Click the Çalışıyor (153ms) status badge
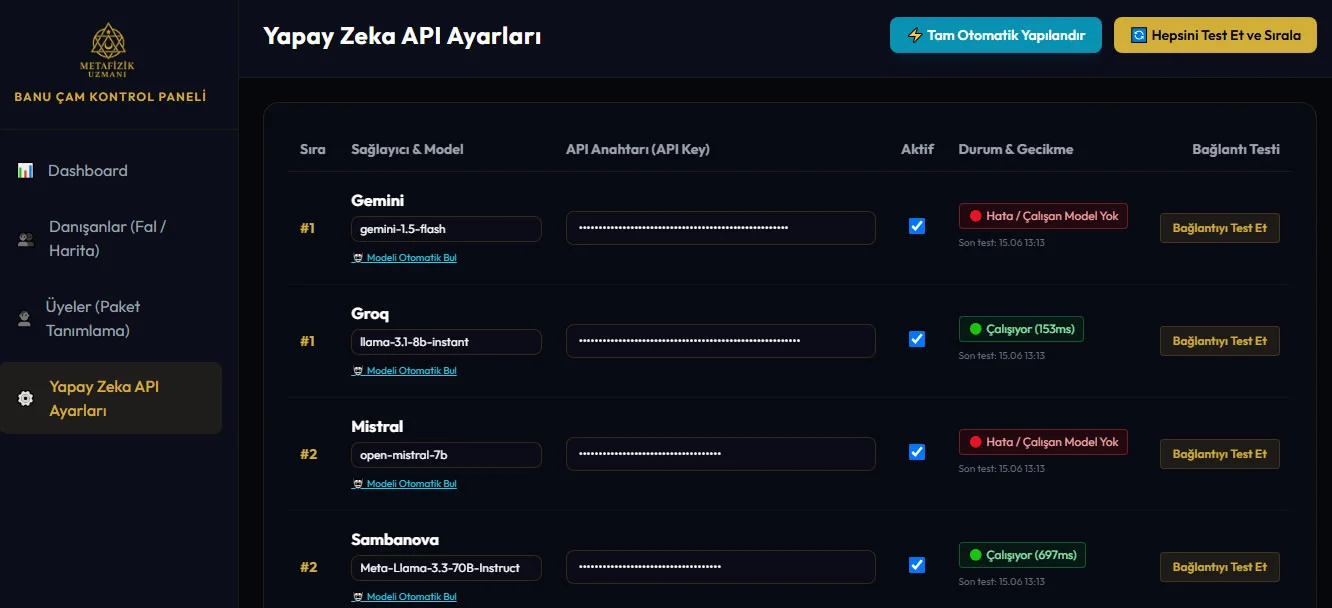 1021,329
